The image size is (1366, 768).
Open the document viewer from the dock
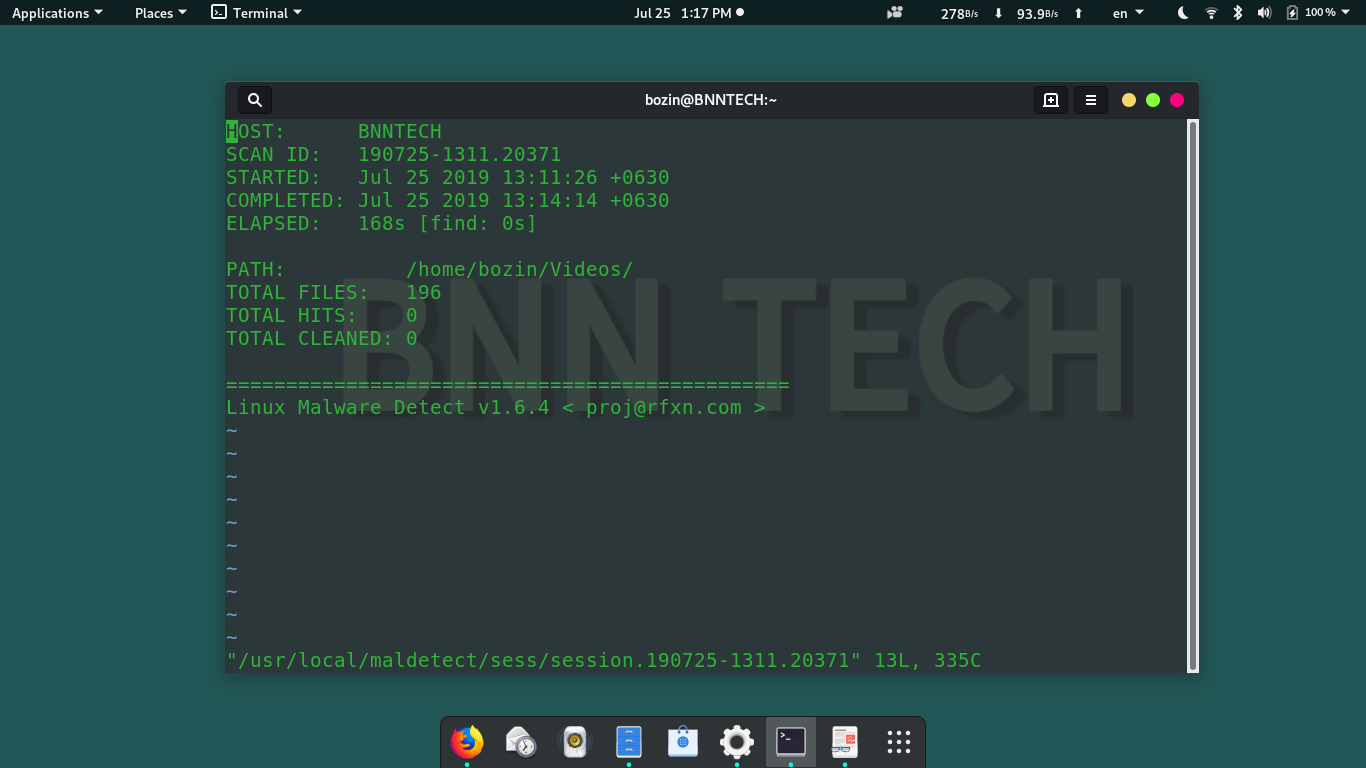(x=844, y=742)
